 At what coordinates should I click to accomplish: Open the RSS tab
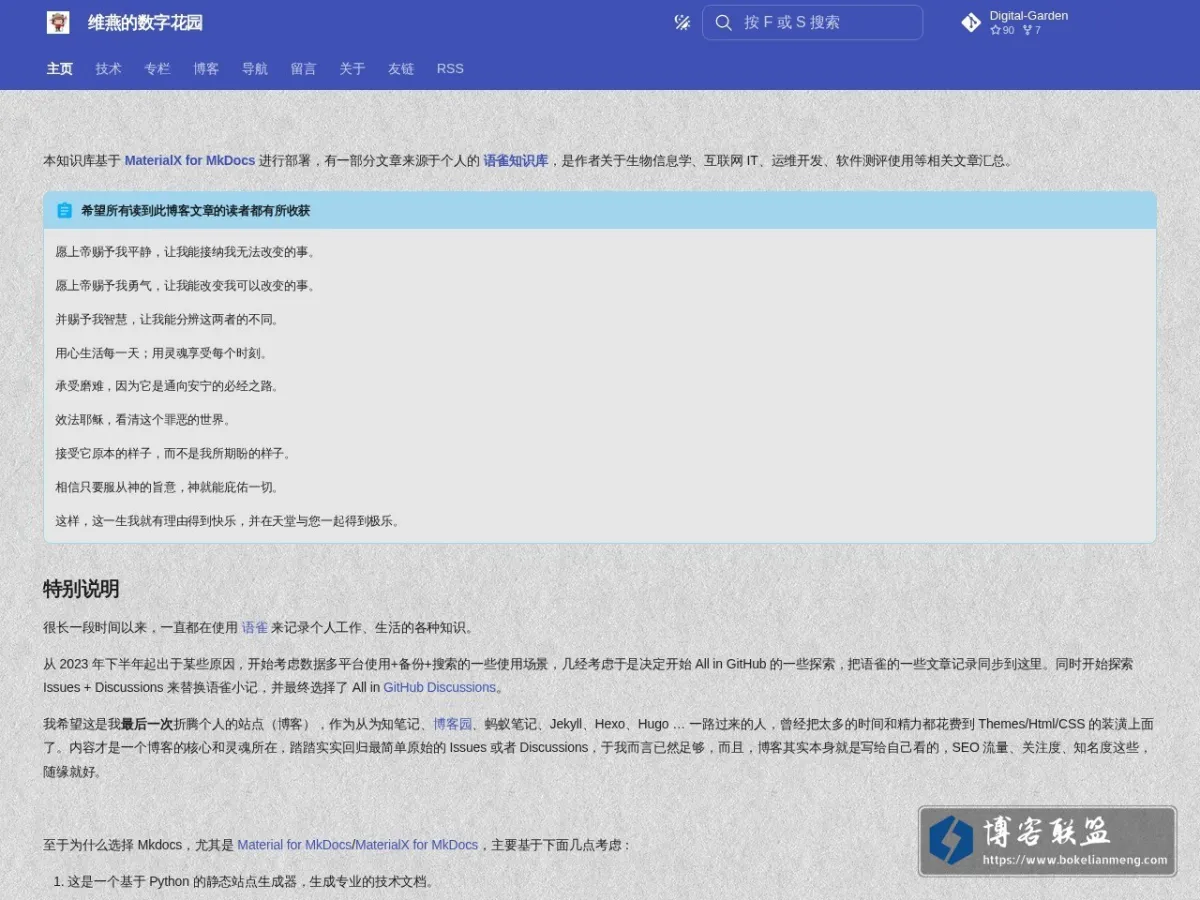coord(450,68)
